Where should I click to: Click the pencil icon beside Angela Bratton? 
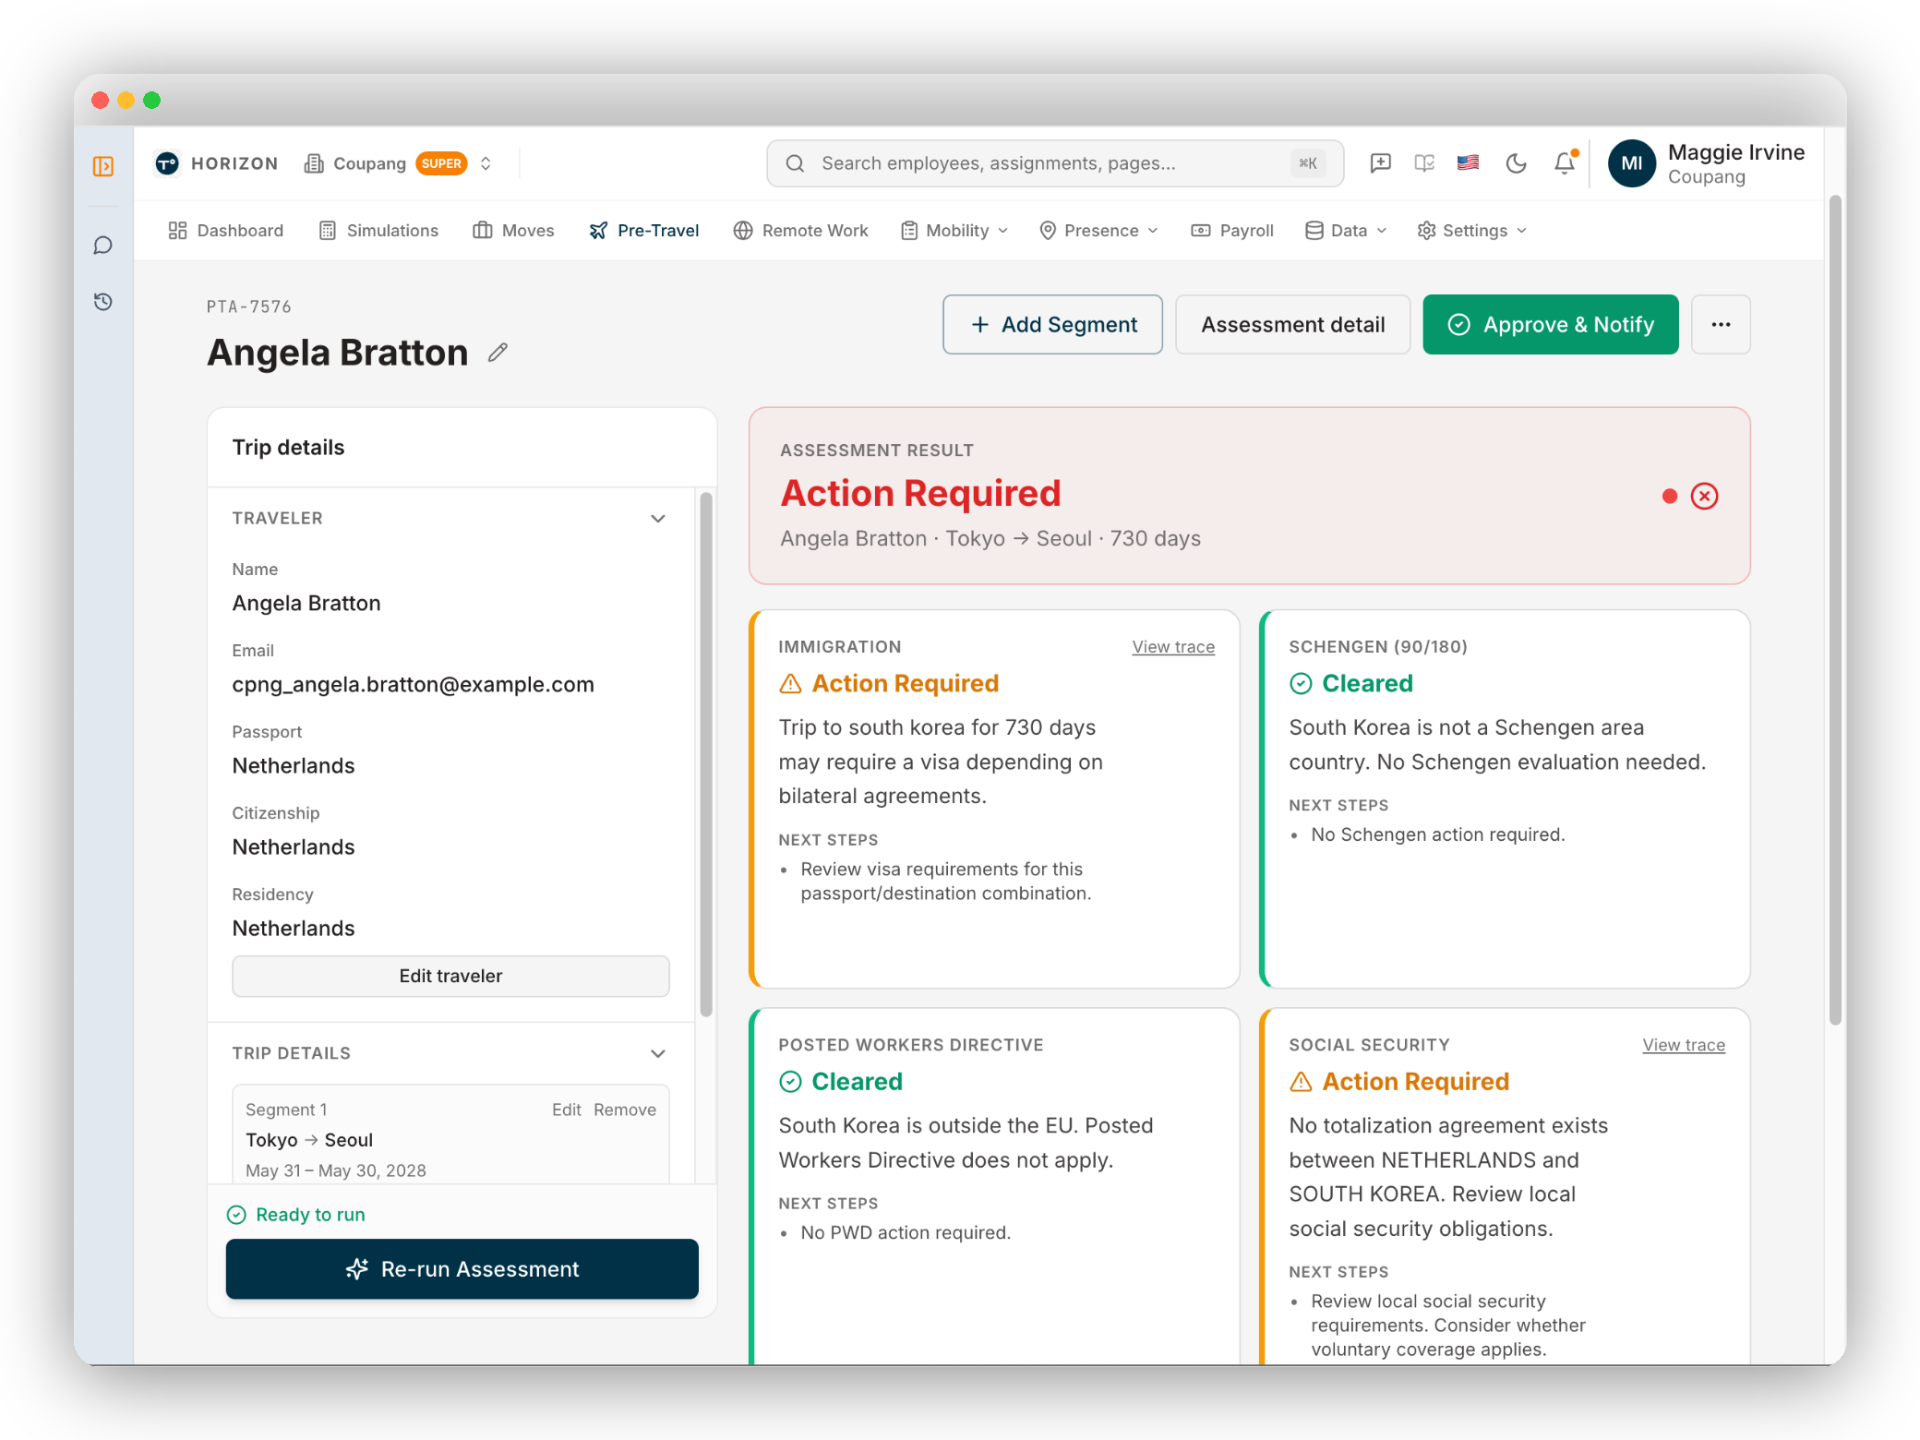498,352
